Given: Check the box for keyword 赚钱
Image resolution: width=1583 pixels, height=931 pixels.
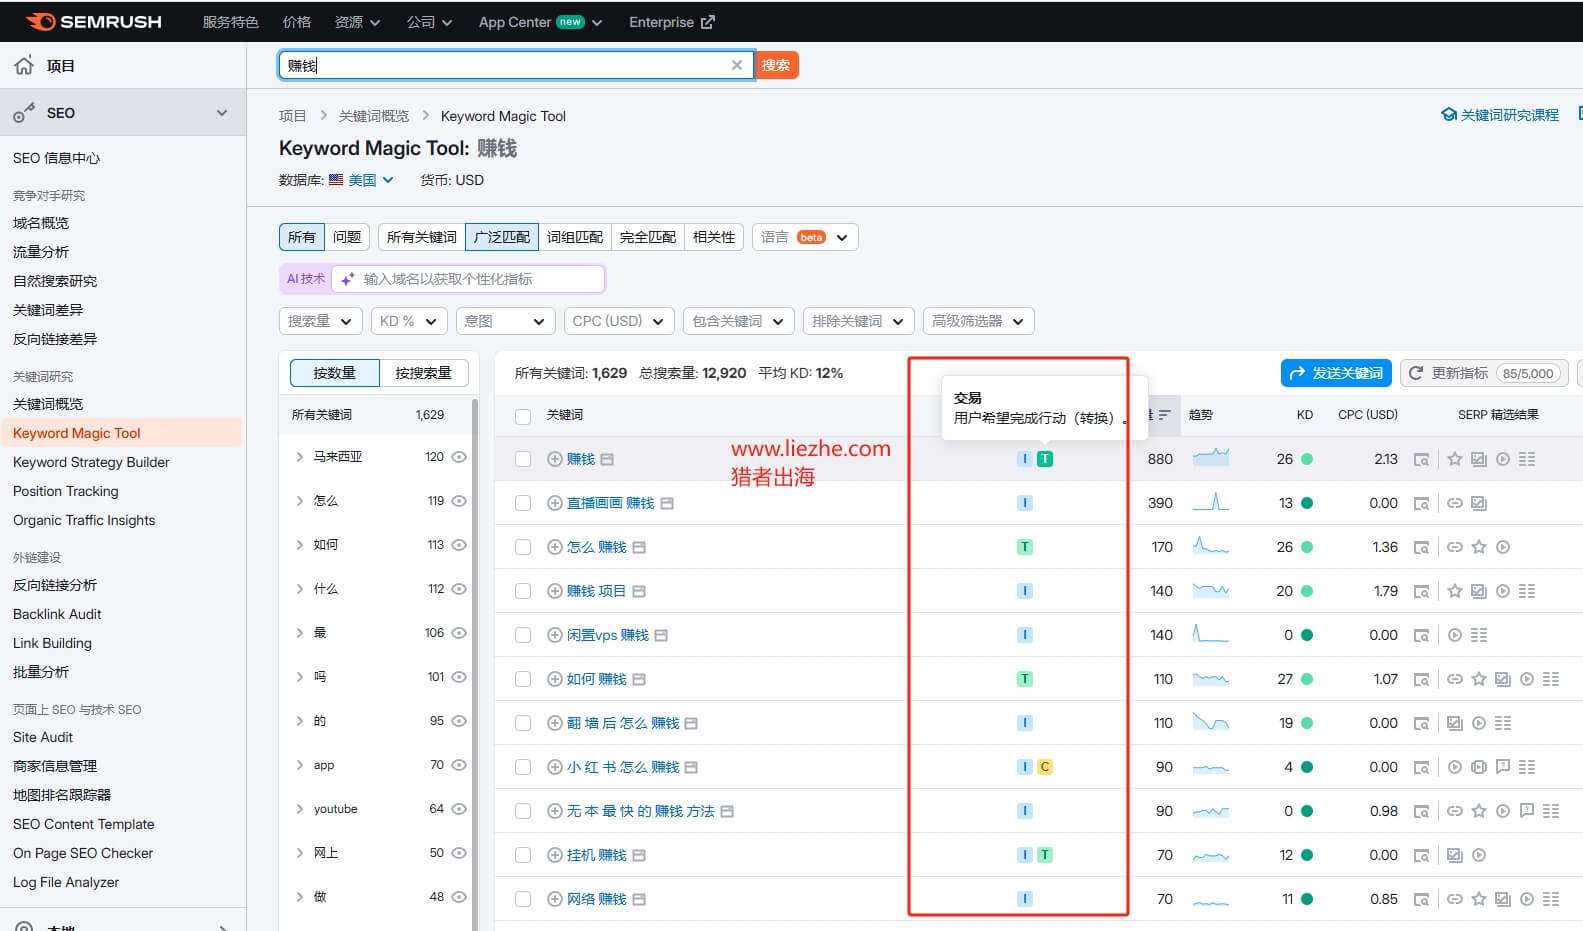Looking at the screenshot, I should 523,459.
